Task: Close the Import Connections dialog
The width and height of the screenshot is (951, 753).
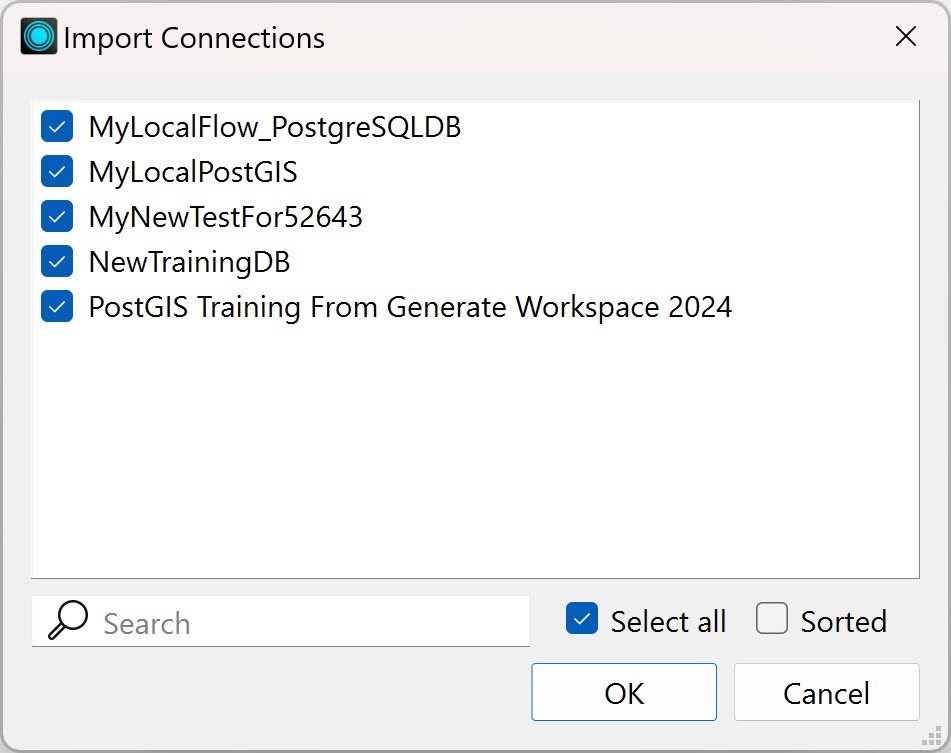Action: pos(906,36)
